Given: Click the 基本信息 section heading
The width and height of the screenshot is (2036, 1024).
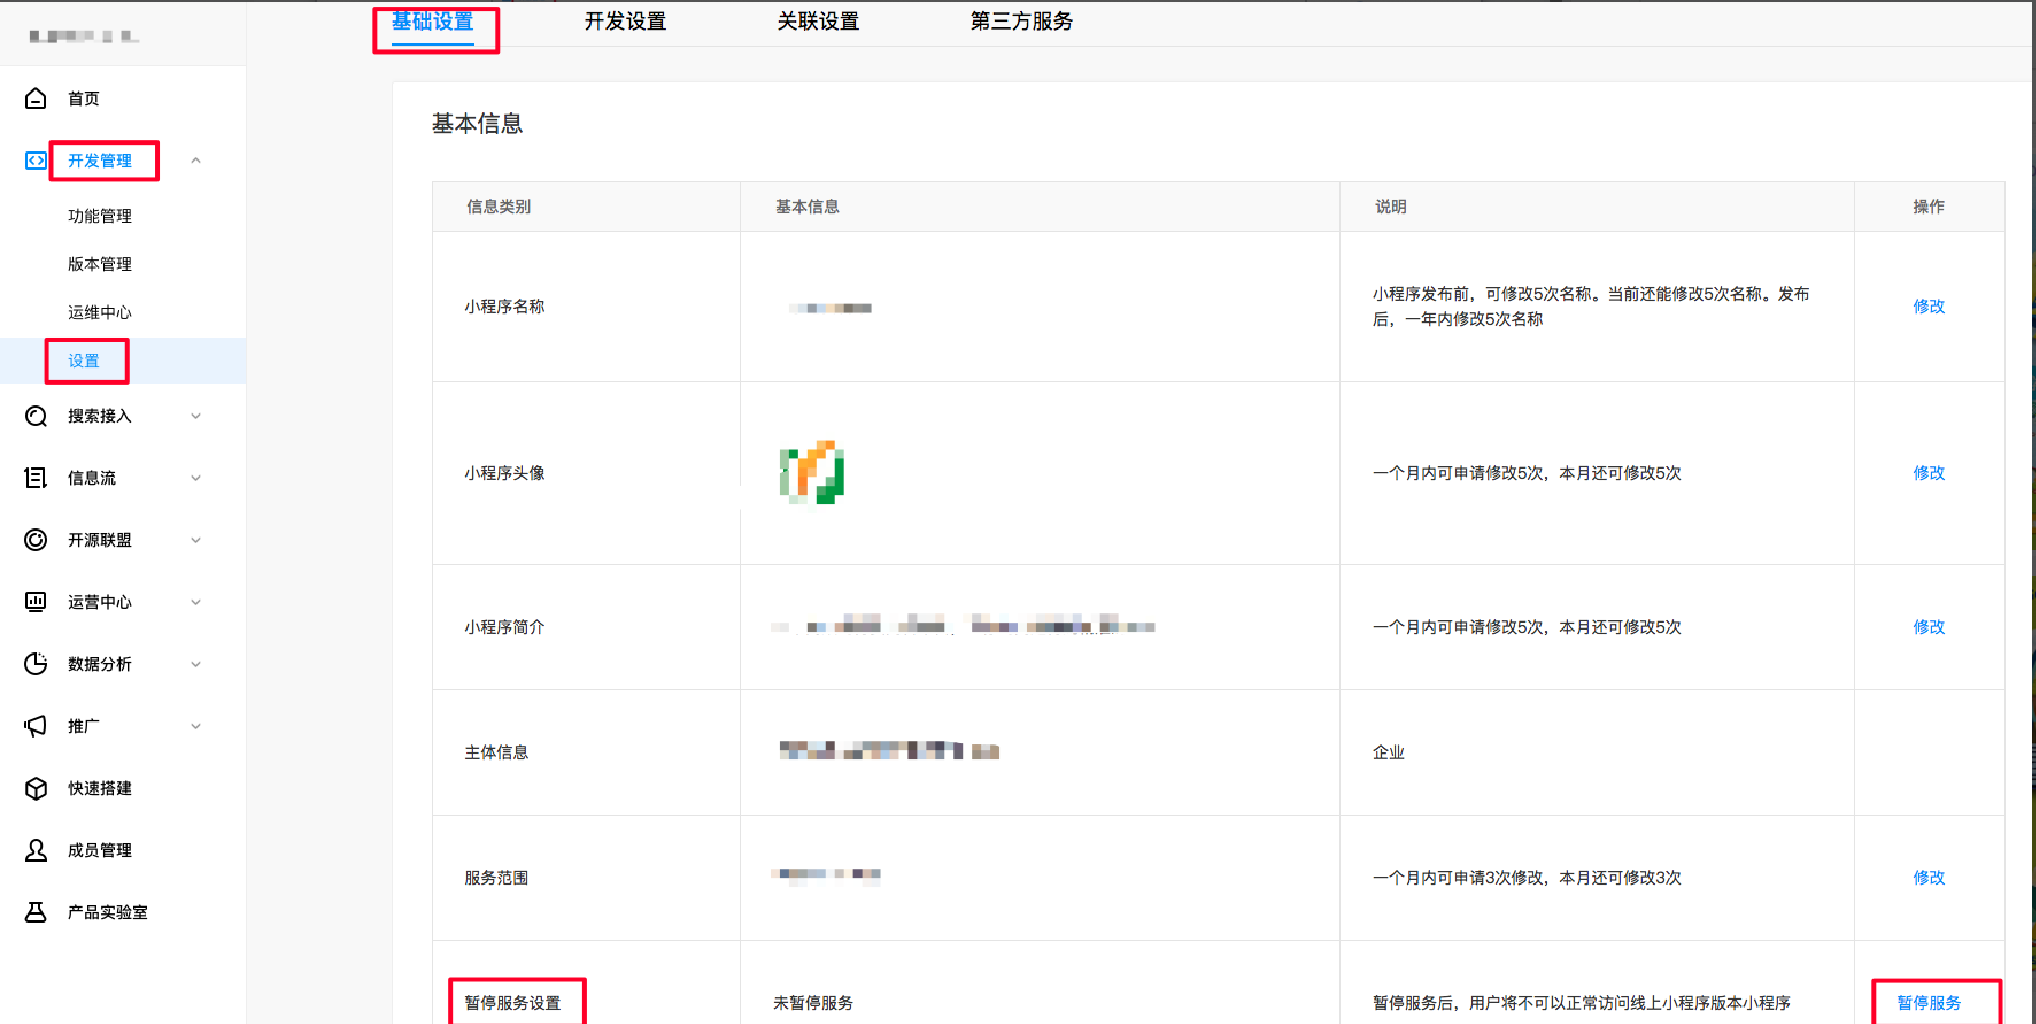Looking at the screenshot, I should (x=477, y=123).
